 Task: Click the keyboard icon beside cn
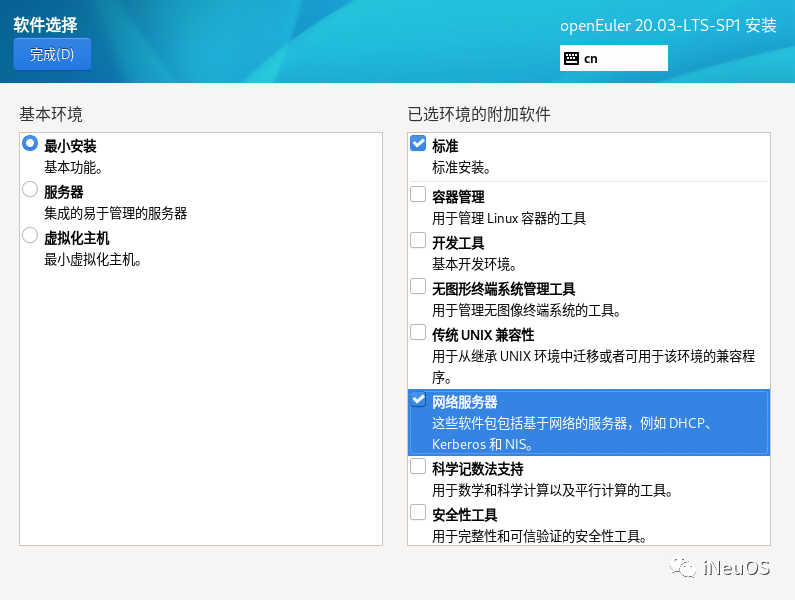point(571,58)
